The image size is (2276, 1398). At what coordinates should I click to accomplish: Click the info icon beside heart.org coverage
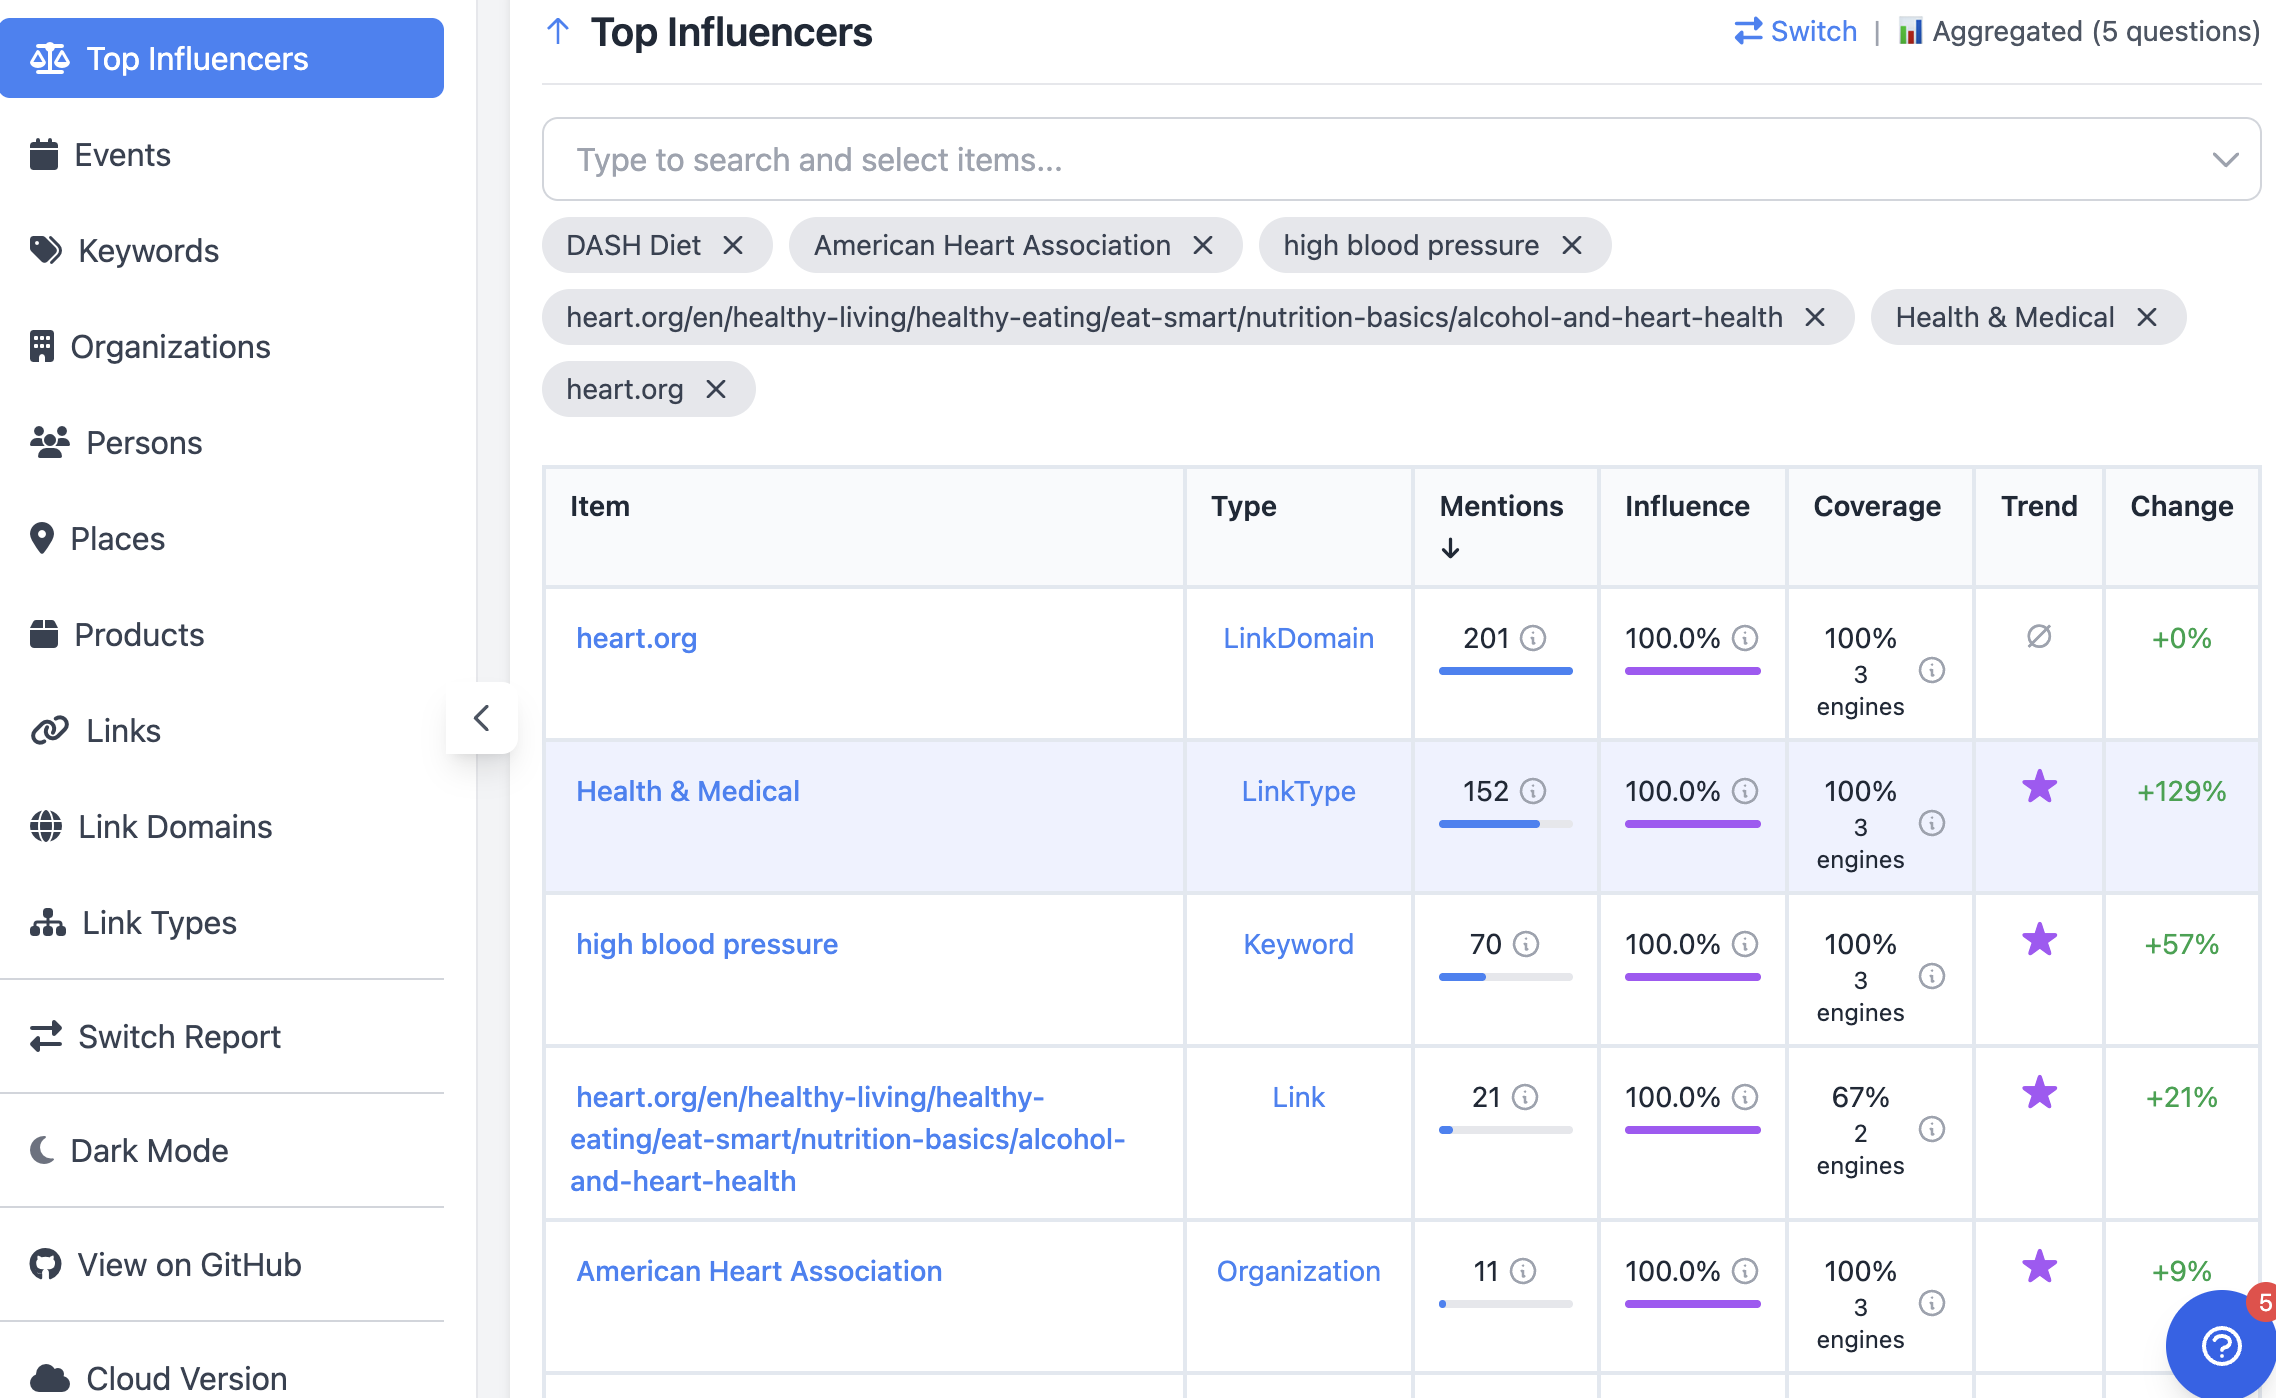[x=1932, y=670]
